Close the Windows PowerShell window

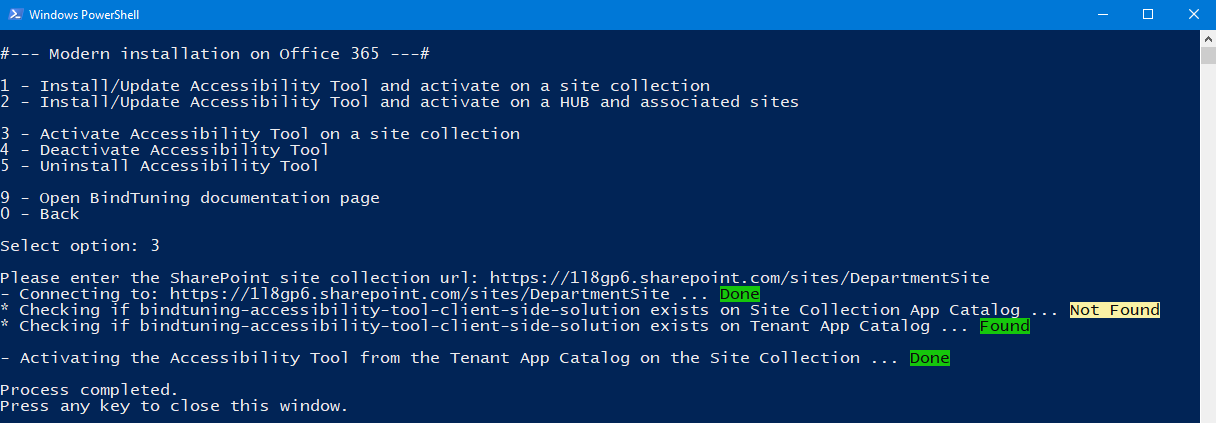click(x=1193, y=14)
